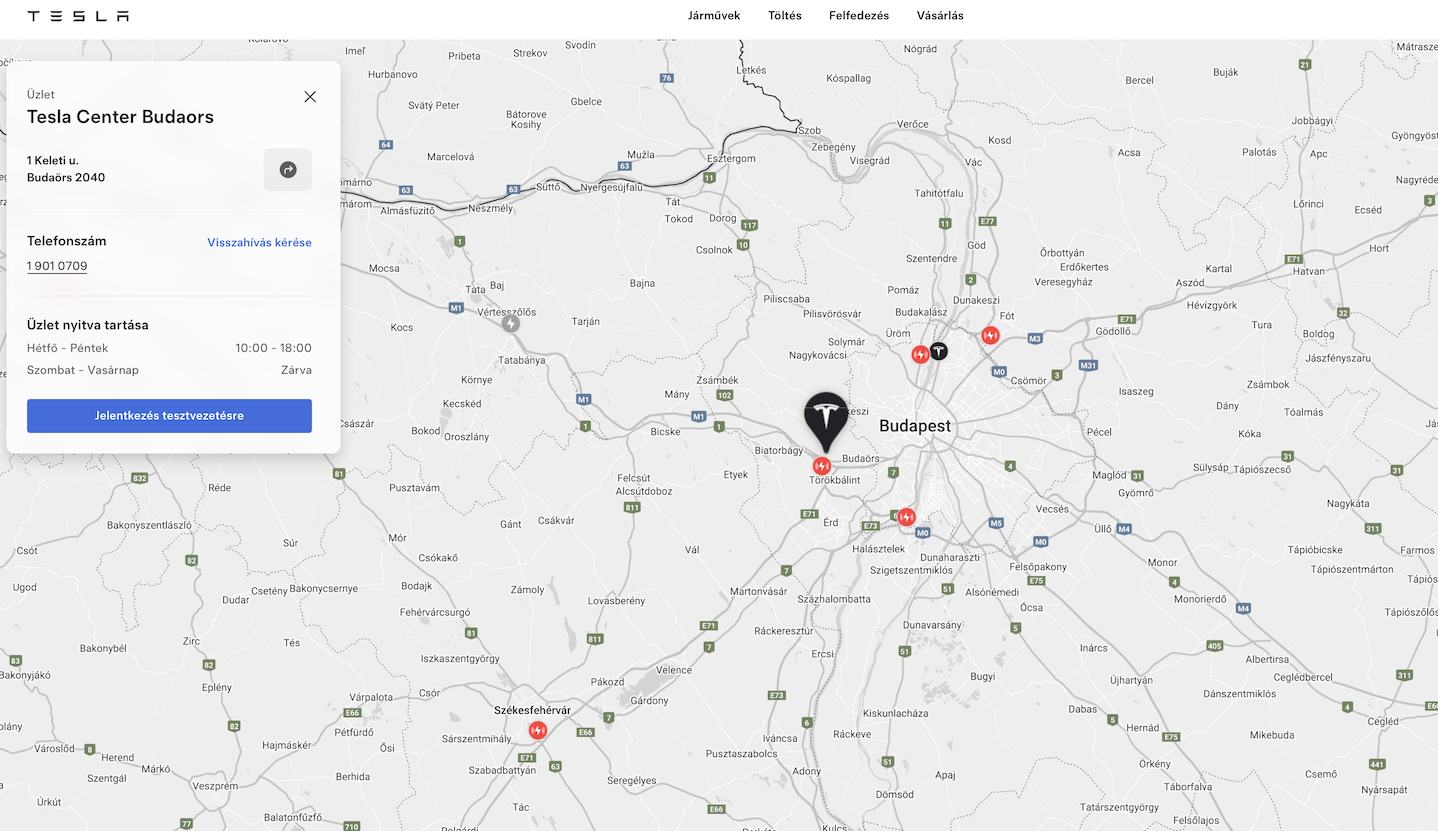Click the Visszahívás kérése link
The height and width of the screenshot is (831, 1438).
pos(259,243)
